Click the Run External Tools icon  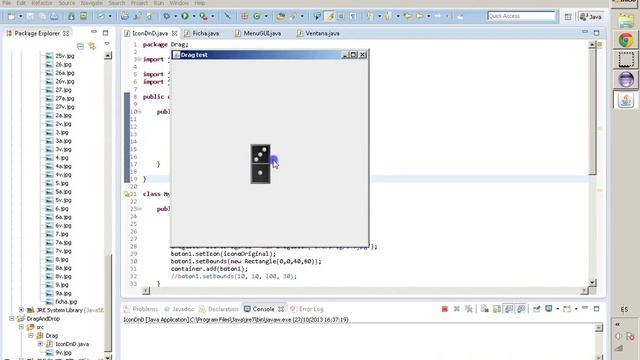tap(203, 16)
